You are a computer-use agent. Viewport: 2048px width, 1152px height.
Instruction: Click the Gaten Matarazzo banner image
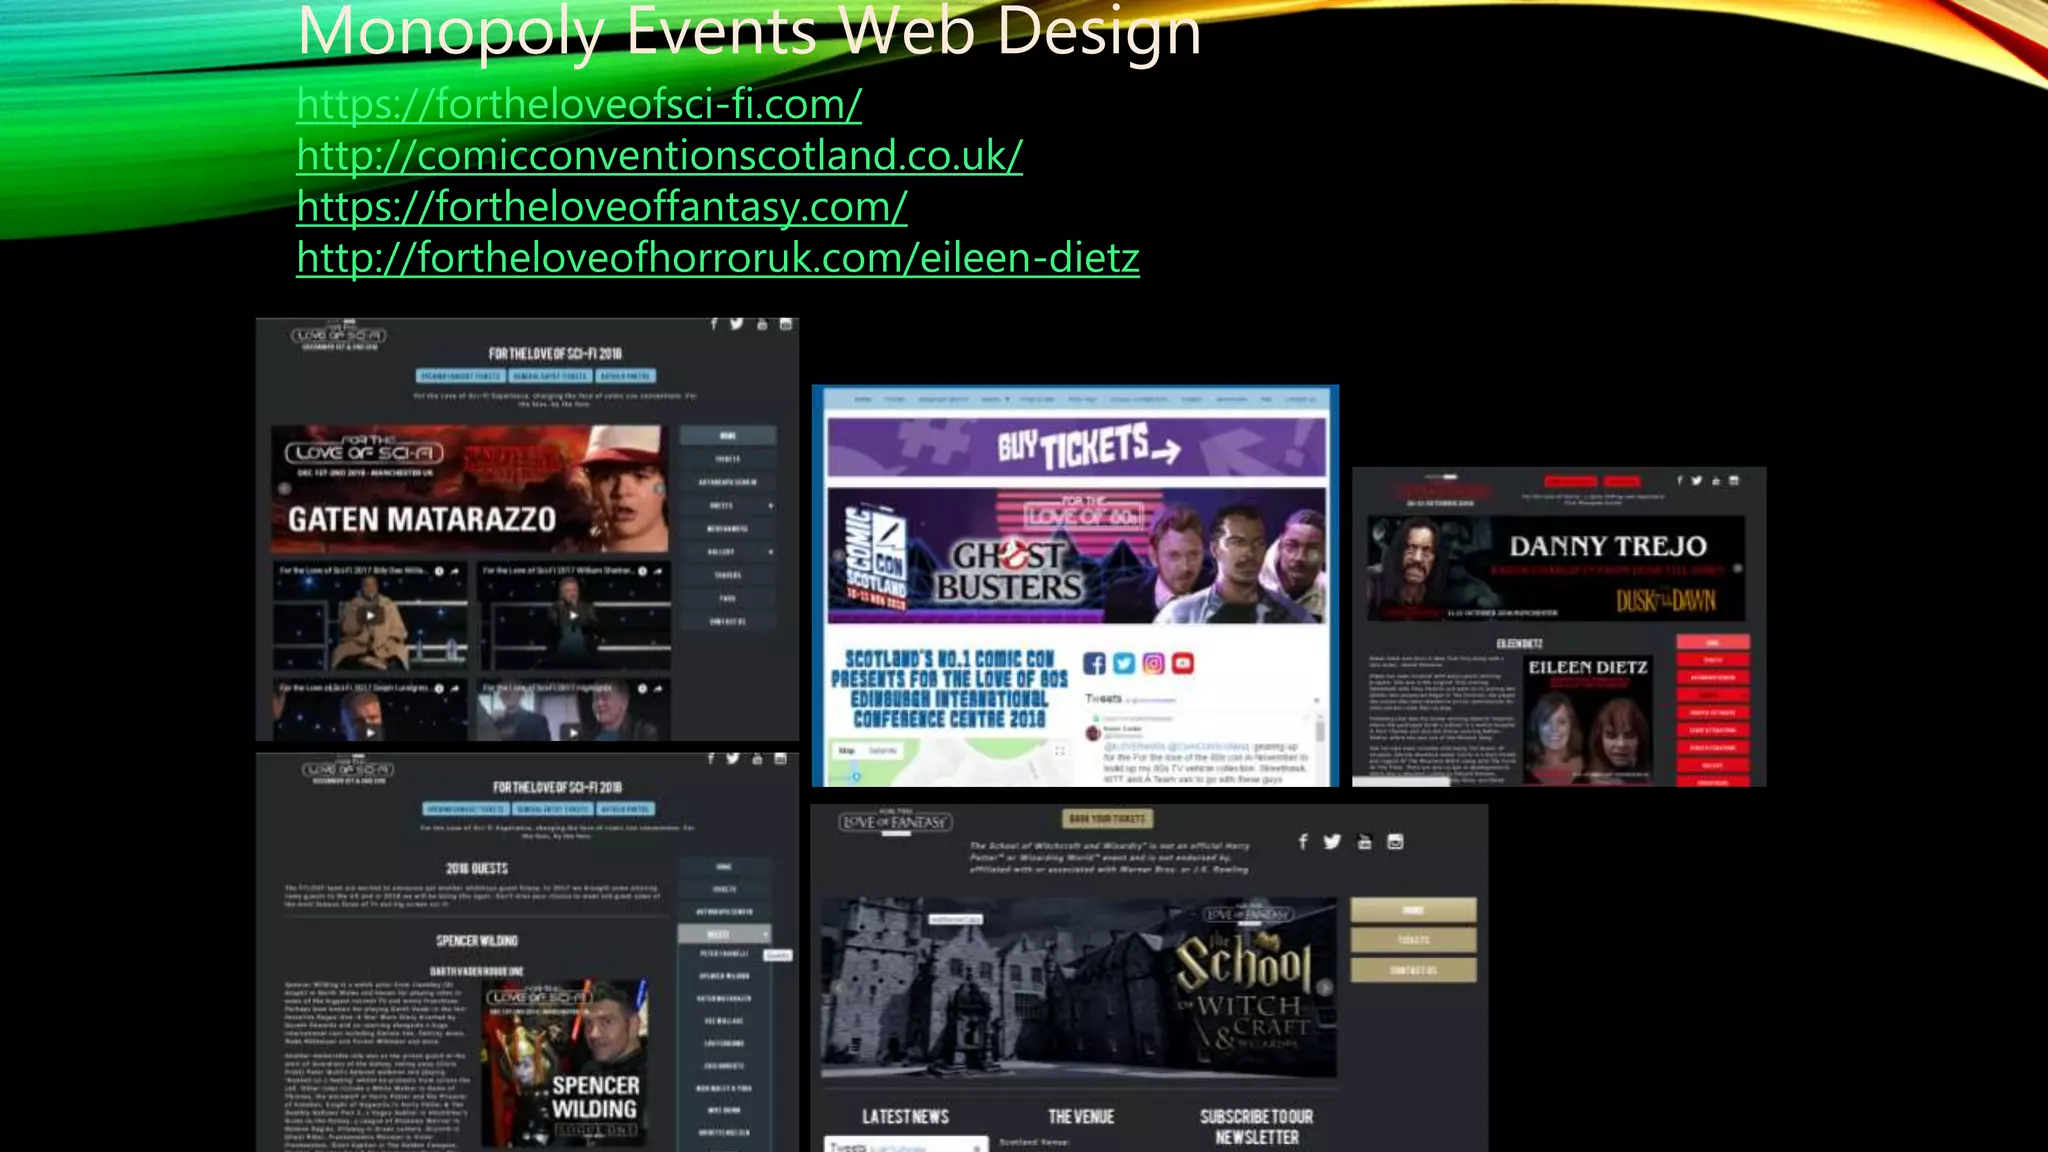[x=470, y=490]
